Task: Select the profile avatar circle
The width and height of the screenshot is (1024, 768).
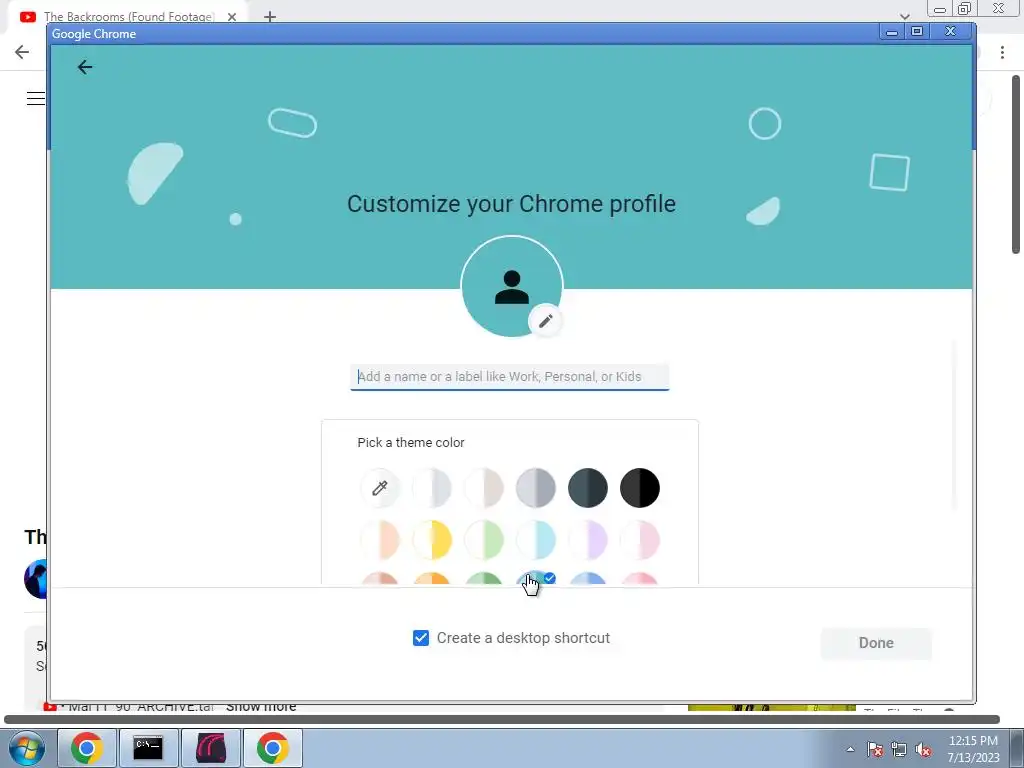Action: point(512,287)
